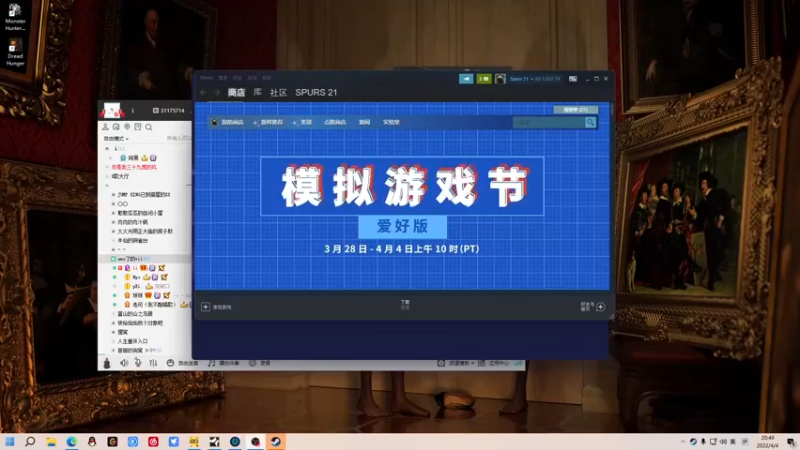Switch to Steam Big Picture mode

573,79
